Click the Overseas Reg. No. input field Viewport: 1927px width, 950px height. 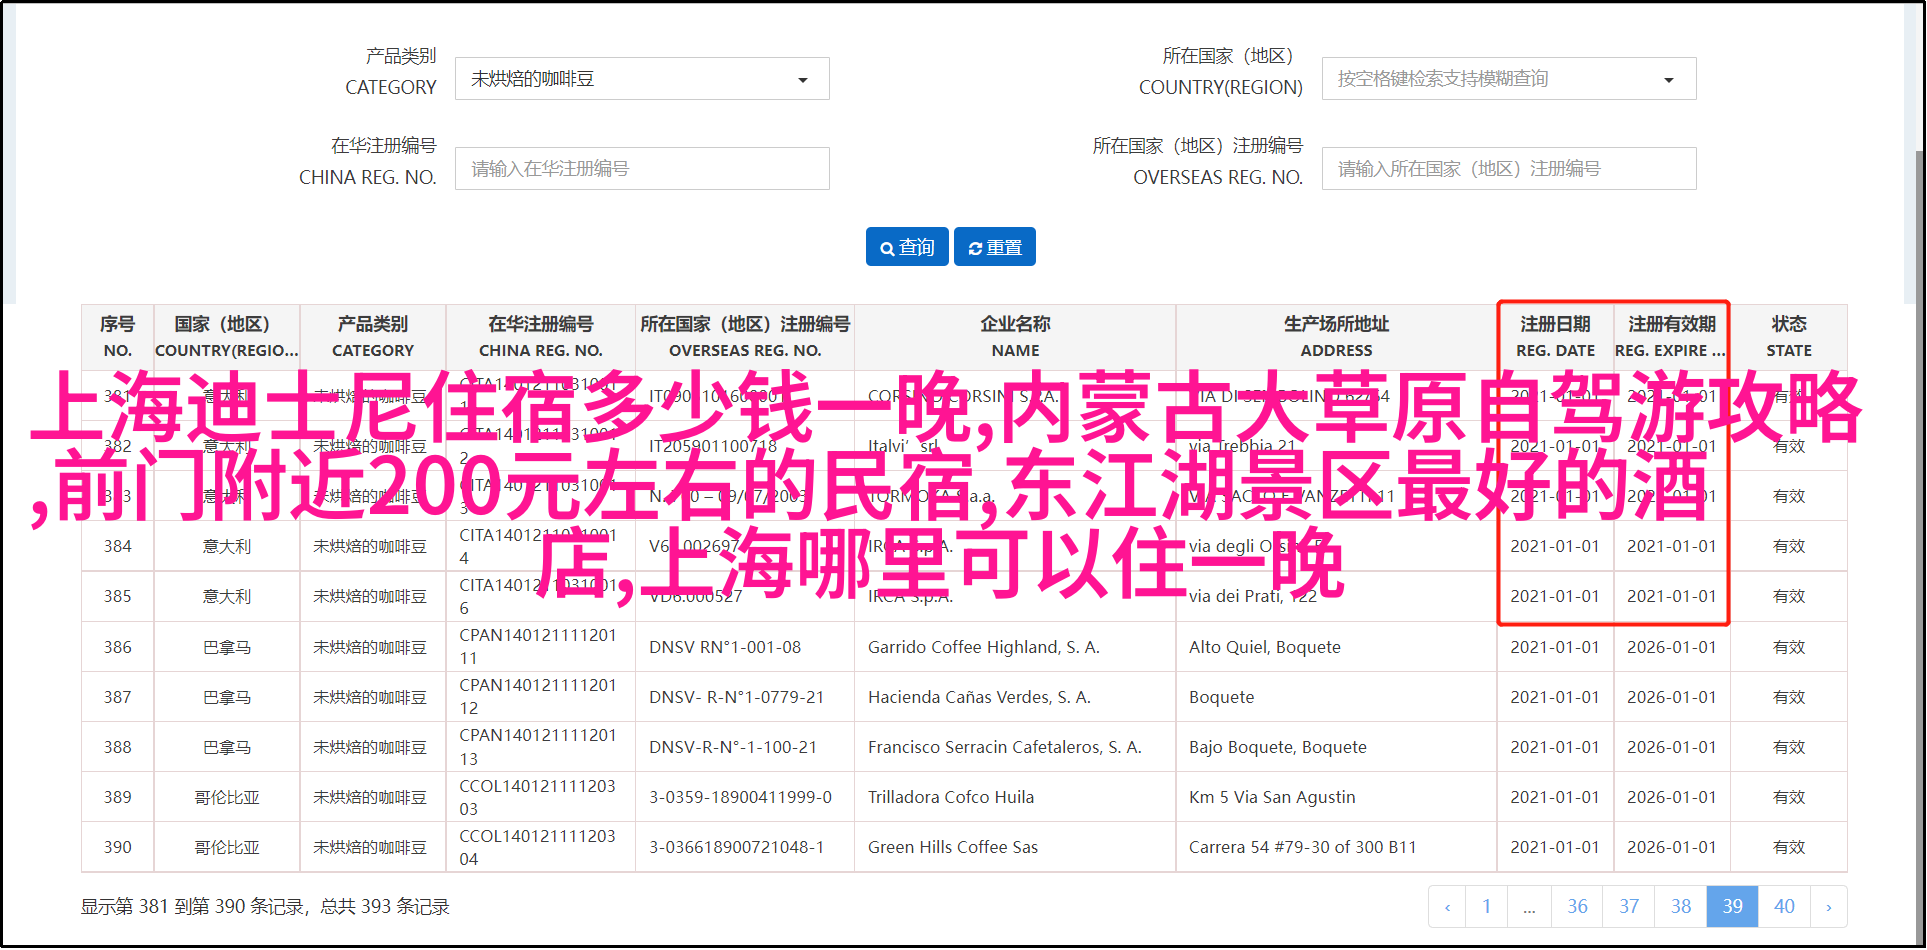point(1509,169)
